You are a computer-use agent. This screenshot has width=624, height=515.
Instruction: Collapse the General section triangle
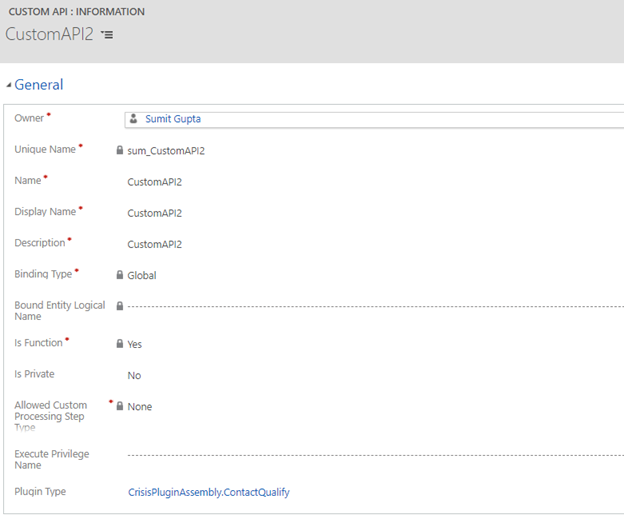9,86
